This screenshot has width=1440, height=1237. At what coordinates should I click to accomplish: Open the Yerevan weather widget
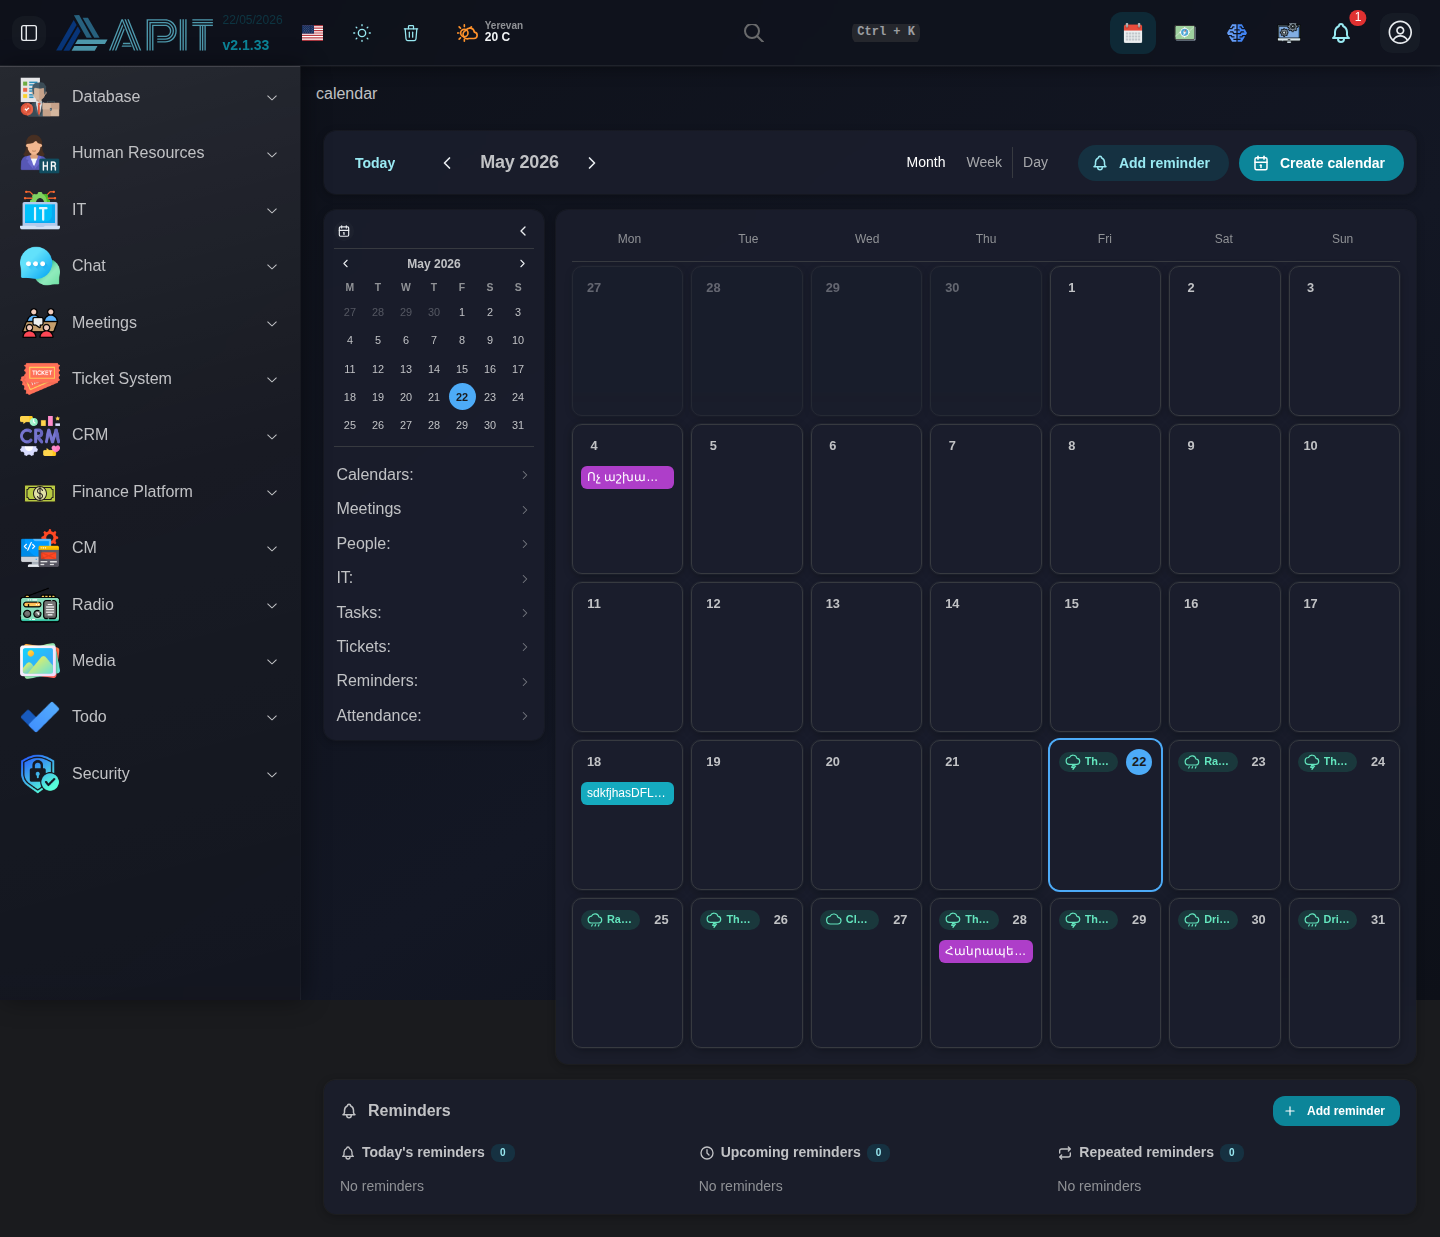tap(490, 33)
